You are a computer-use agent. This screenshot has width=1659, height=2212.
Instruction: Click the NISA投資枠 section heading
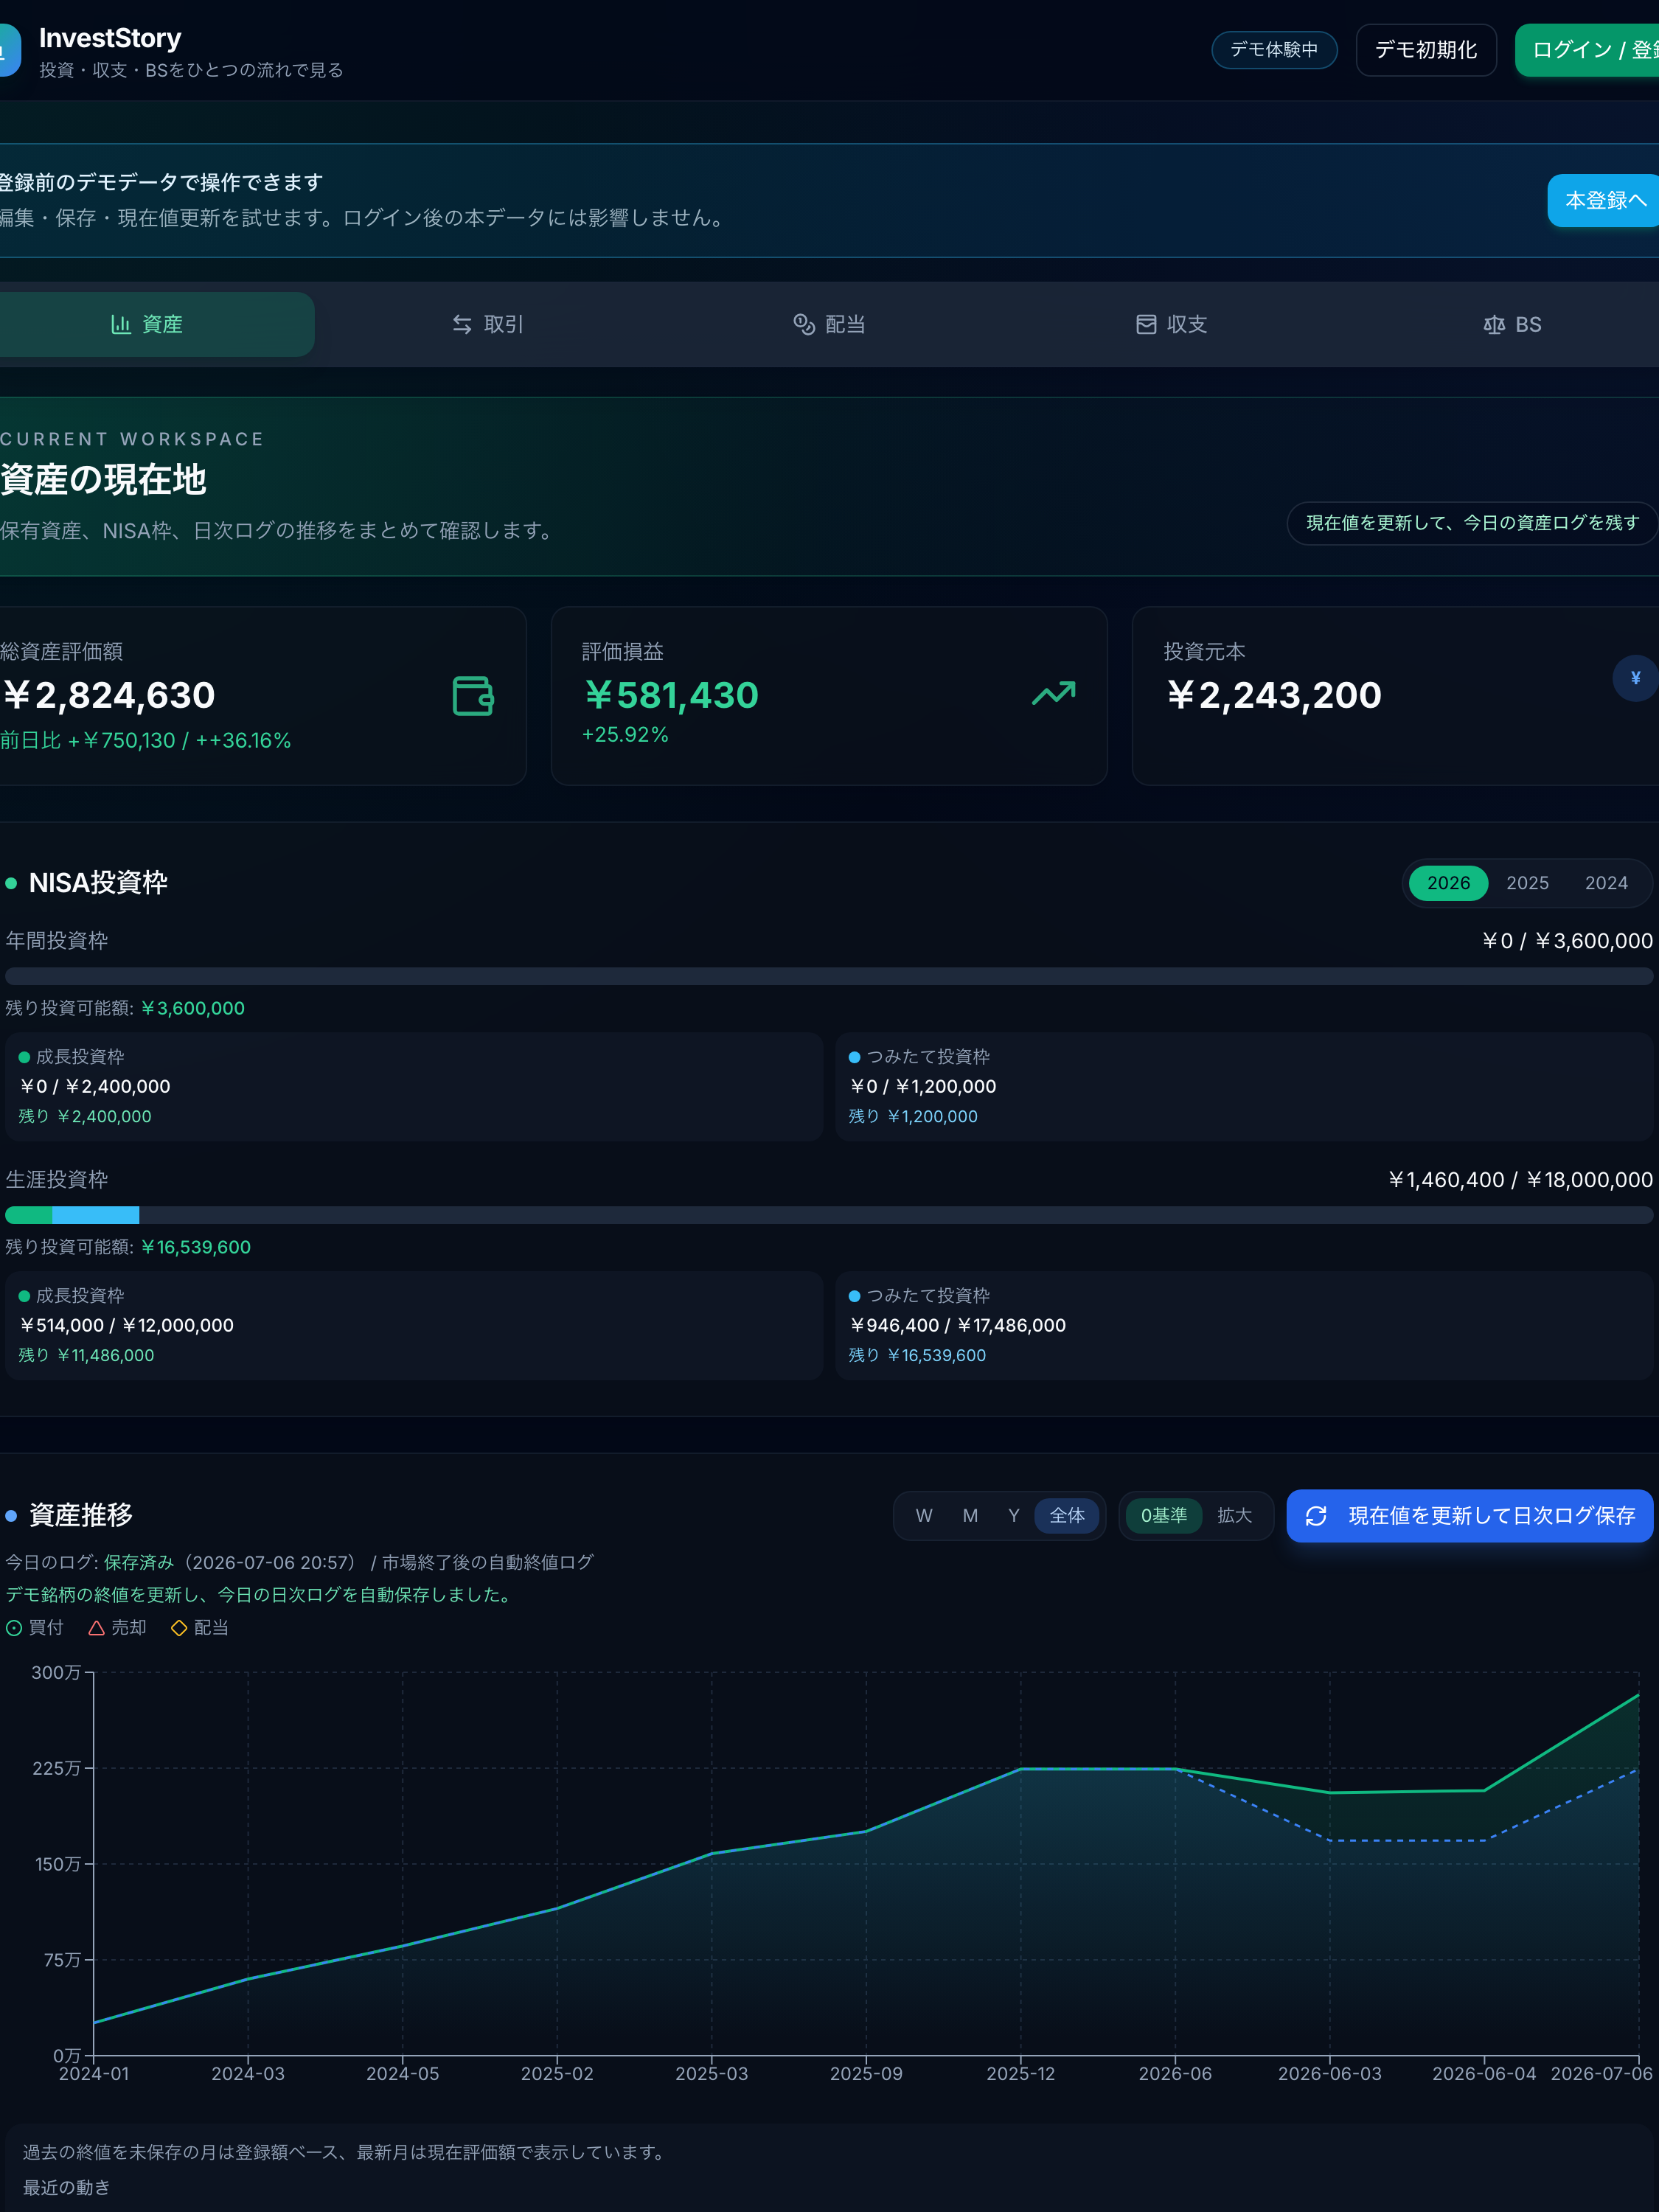[x=98, y=883]
